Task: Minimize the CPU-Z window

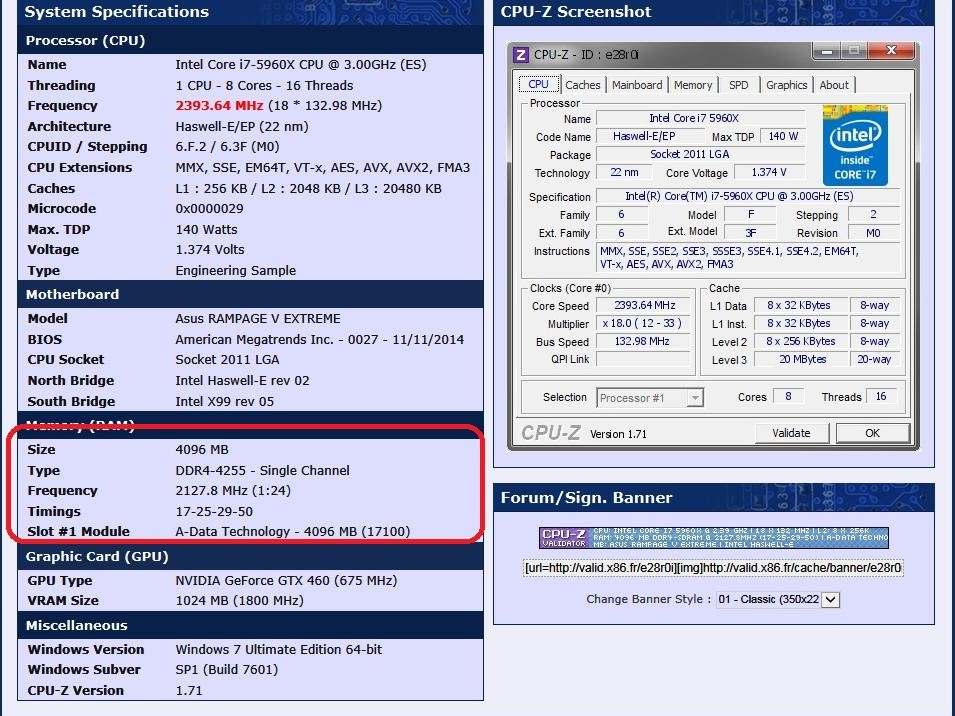Action: [x=827, y=51]
